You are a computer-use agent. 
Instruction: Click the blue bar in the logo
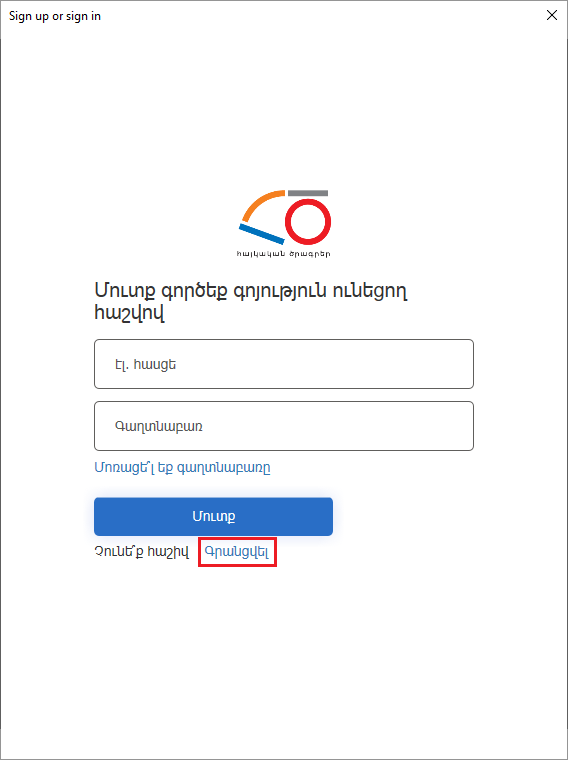point(262,234)
